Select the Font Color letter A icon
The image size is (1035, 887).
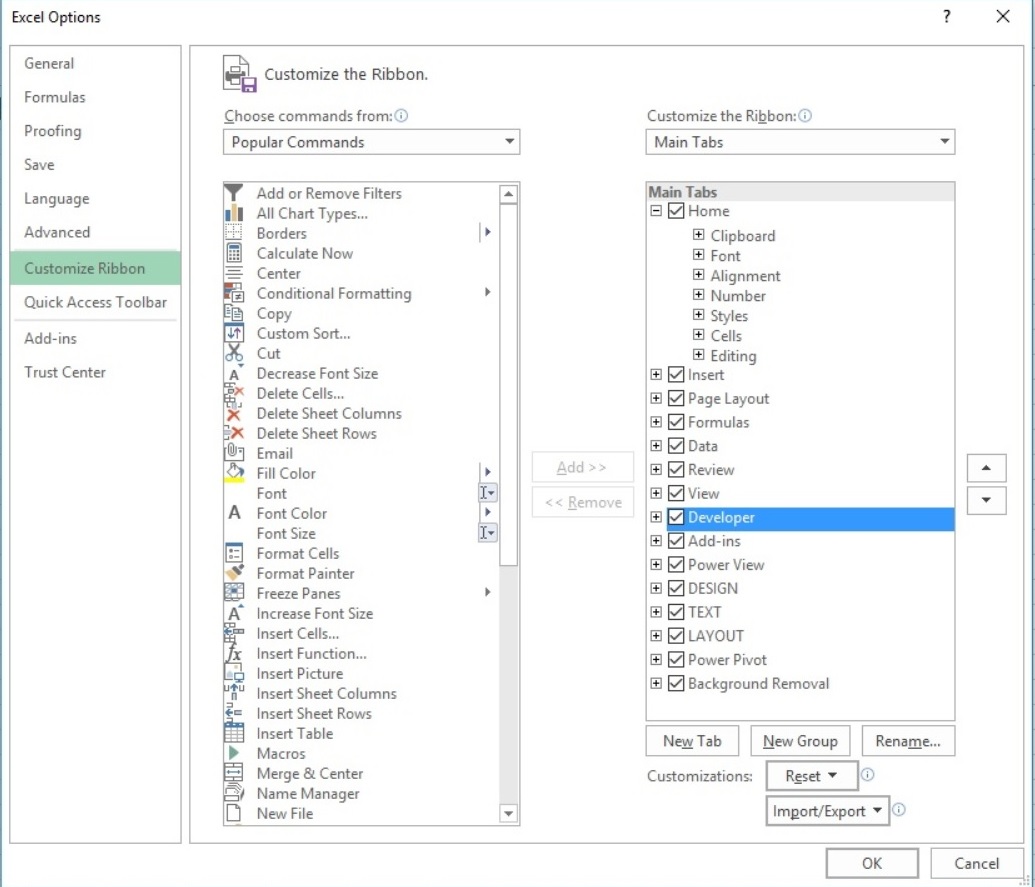(x=234, y=513)
